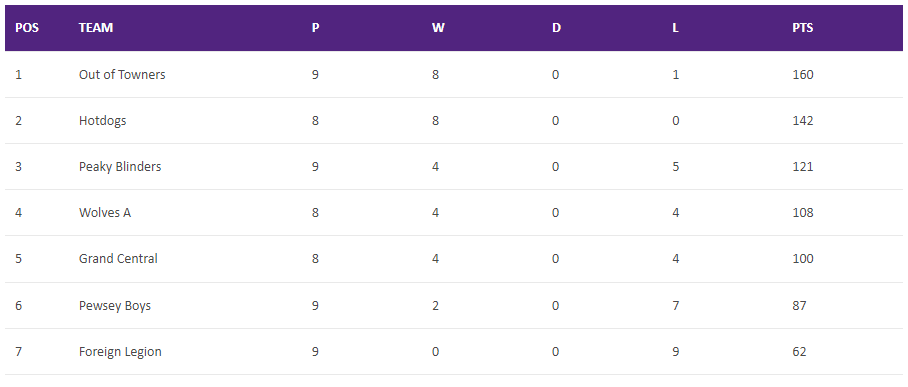
Task: Select Pewsey Boys' 87 points cell
Action: point(799,305)
